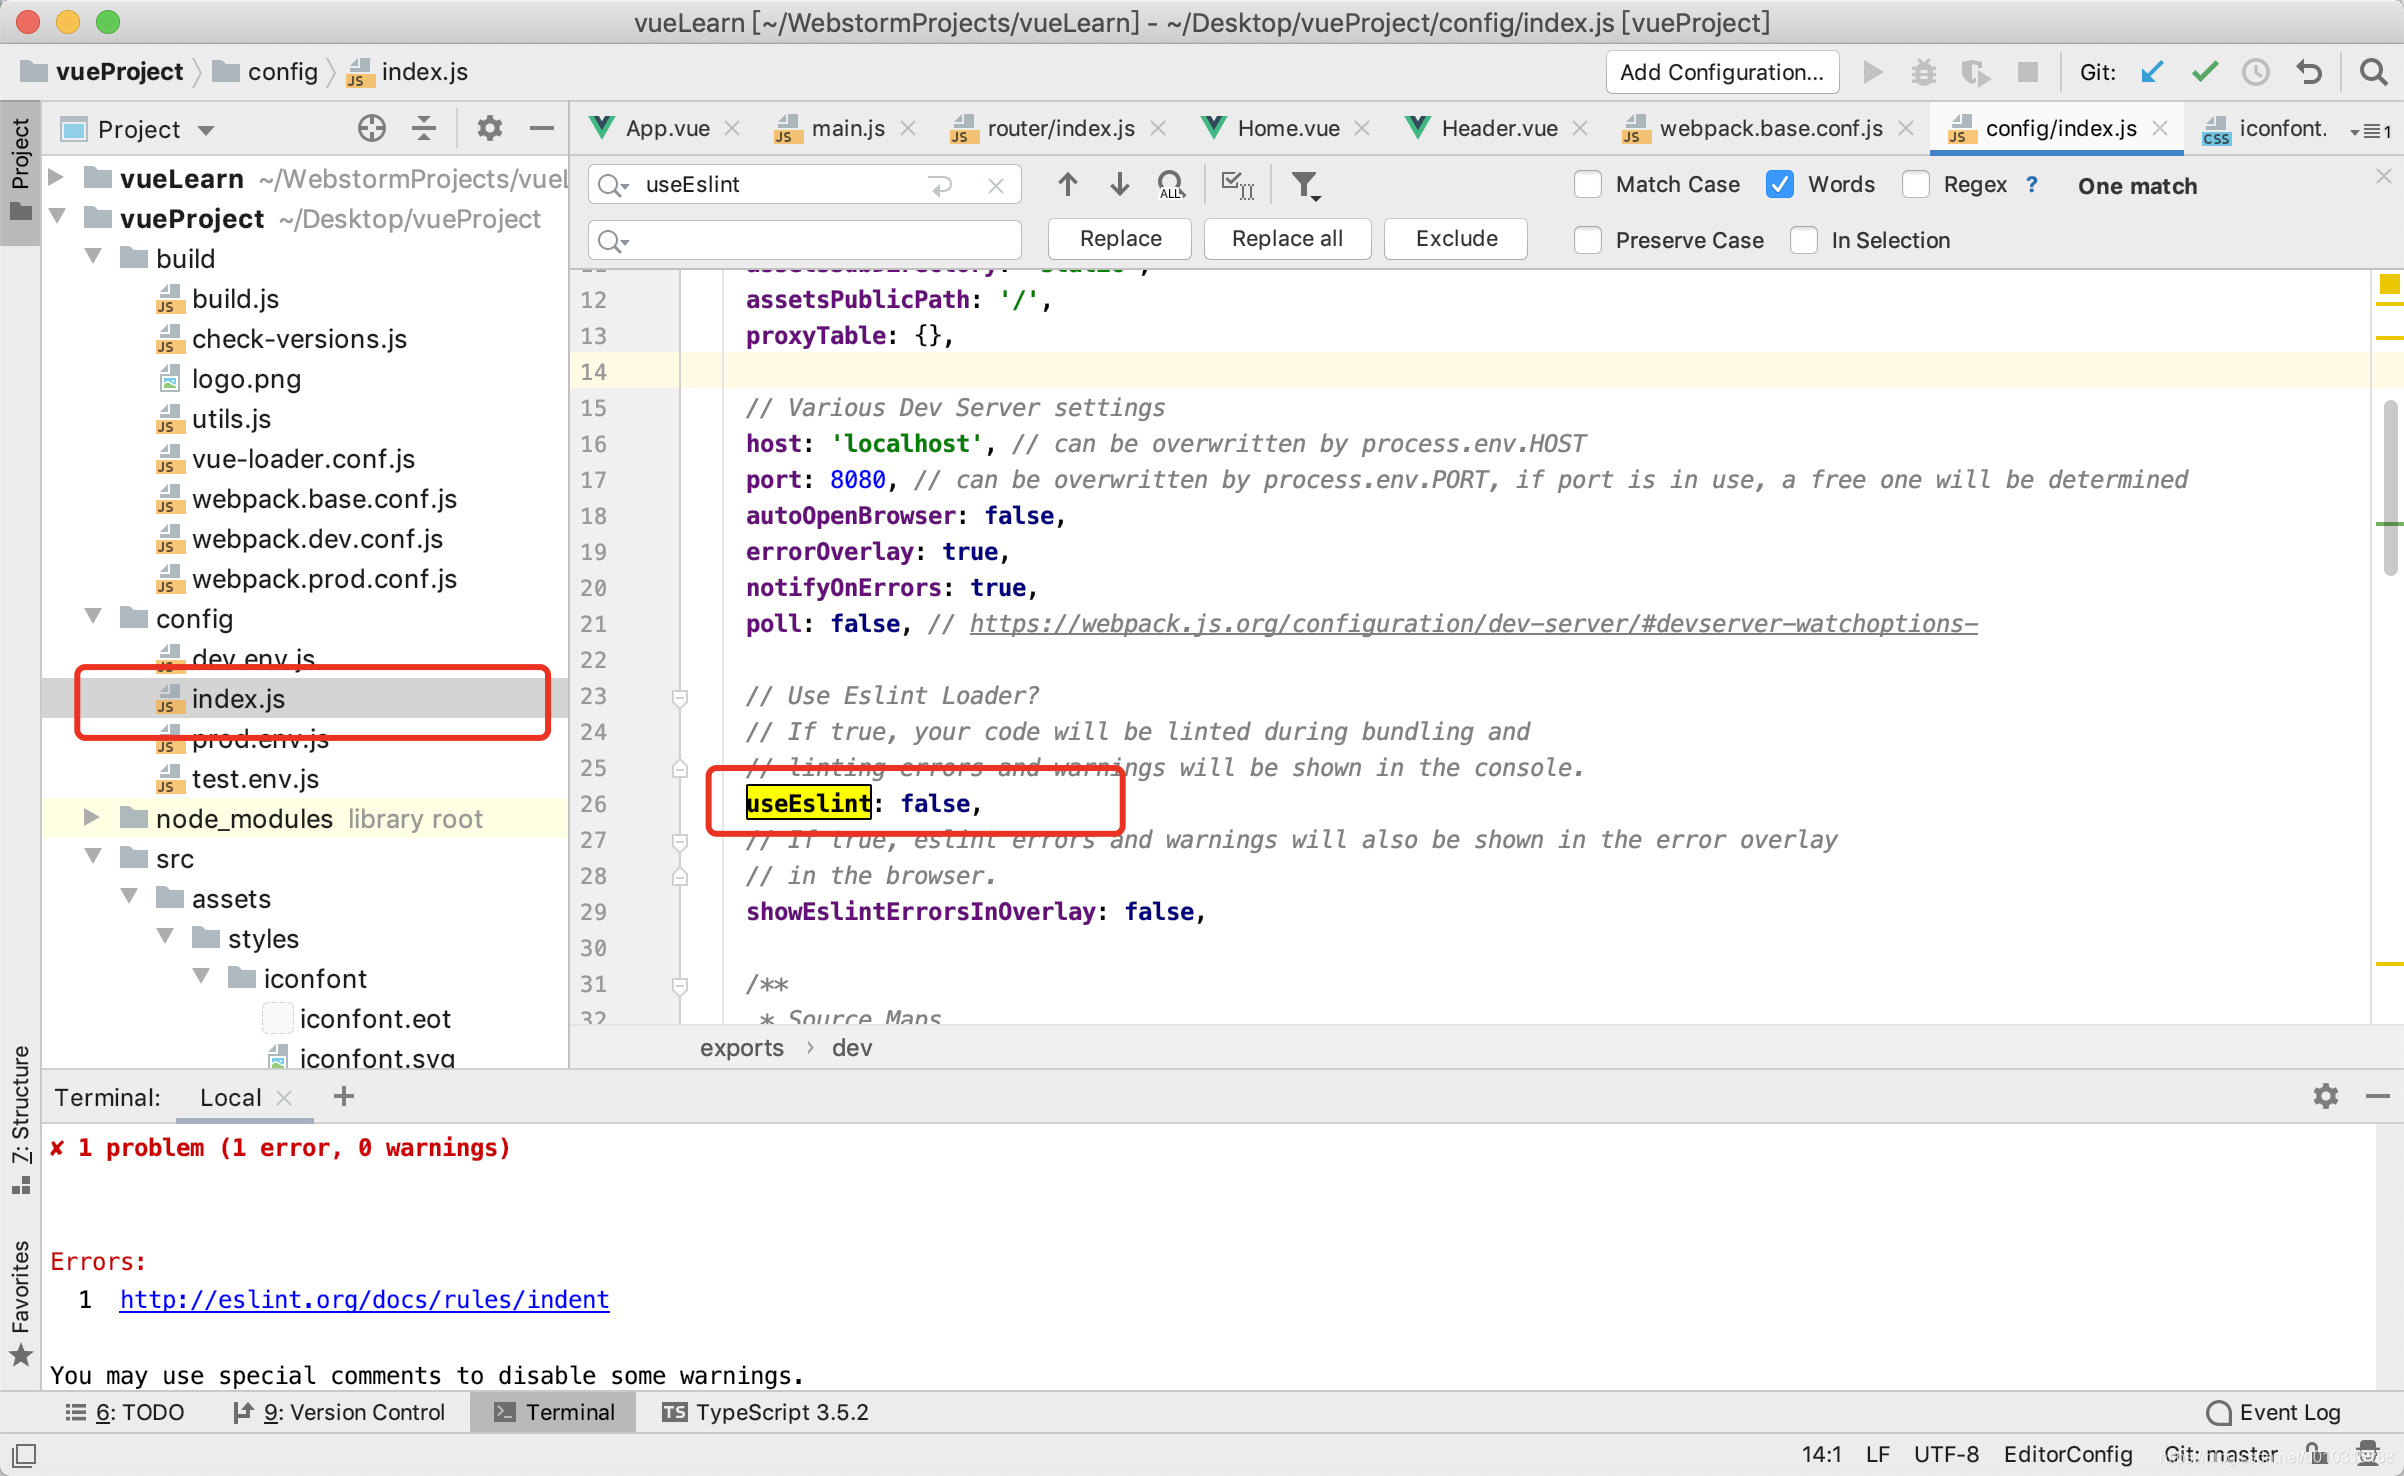This screenshot has height=1476, width=2404.
Task: Collapse the config folder
Action: point(94,617)
